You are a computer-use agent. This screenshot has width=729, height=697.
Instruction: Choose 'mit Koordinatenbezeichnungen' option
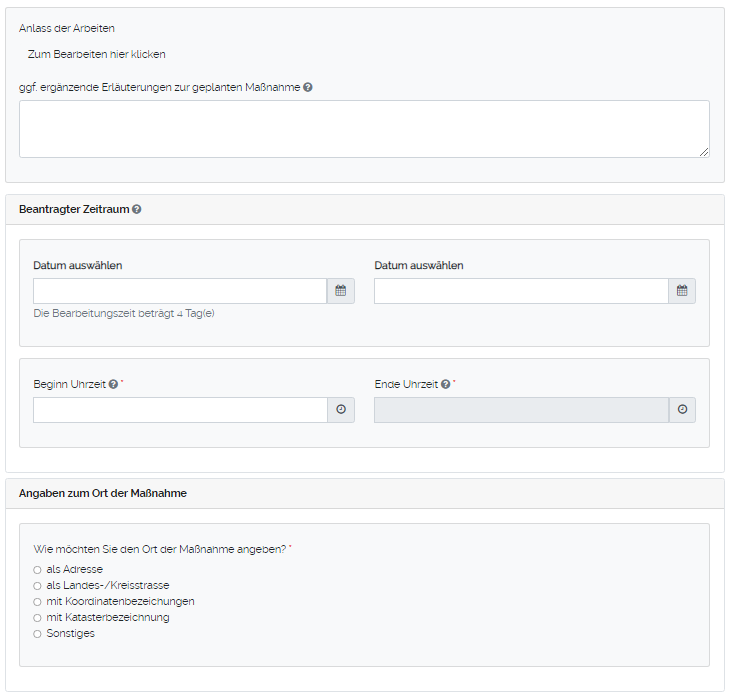click(38, 602)
